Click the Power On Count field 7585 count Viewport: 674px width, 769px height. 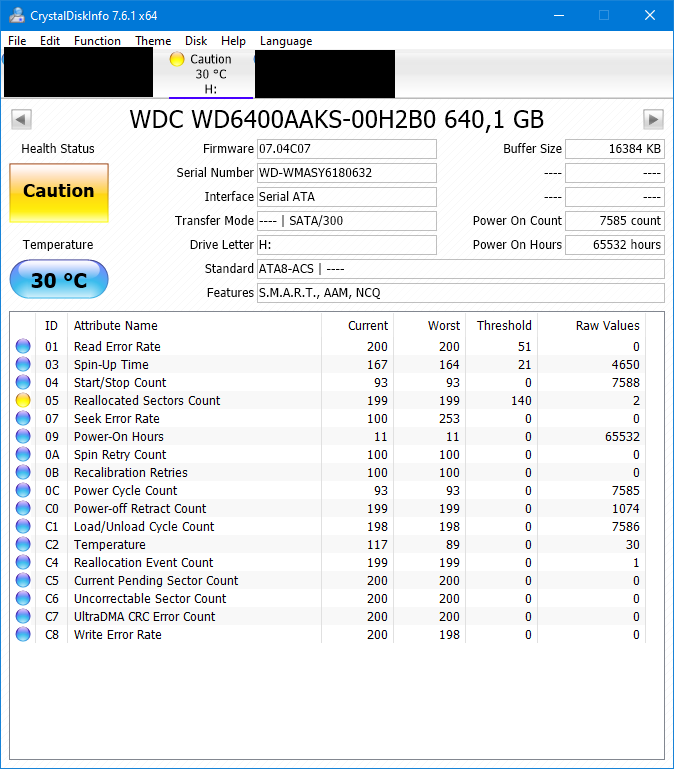click(x=615, y=221)
